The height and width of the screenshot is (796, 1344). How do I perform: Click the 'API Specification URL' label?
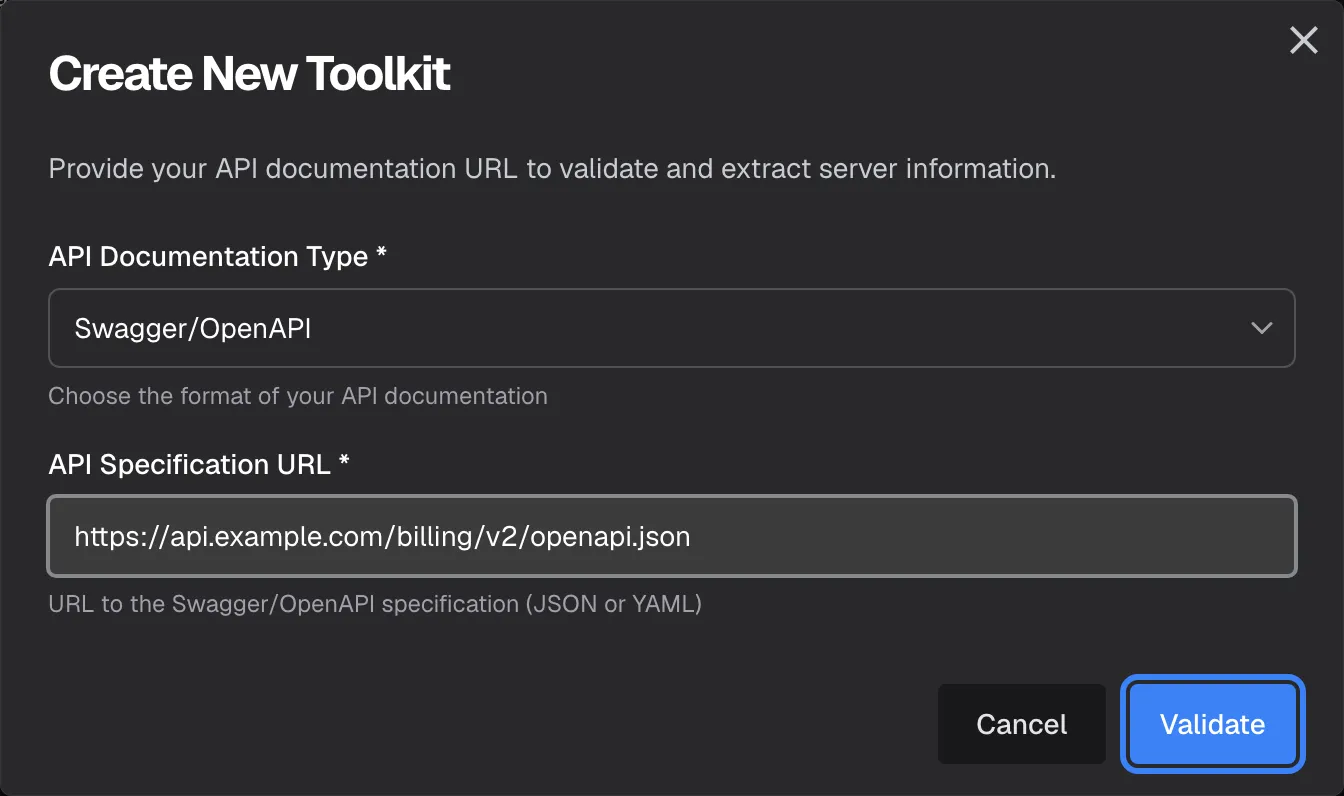pyautogui.click(x=199, y=465)
